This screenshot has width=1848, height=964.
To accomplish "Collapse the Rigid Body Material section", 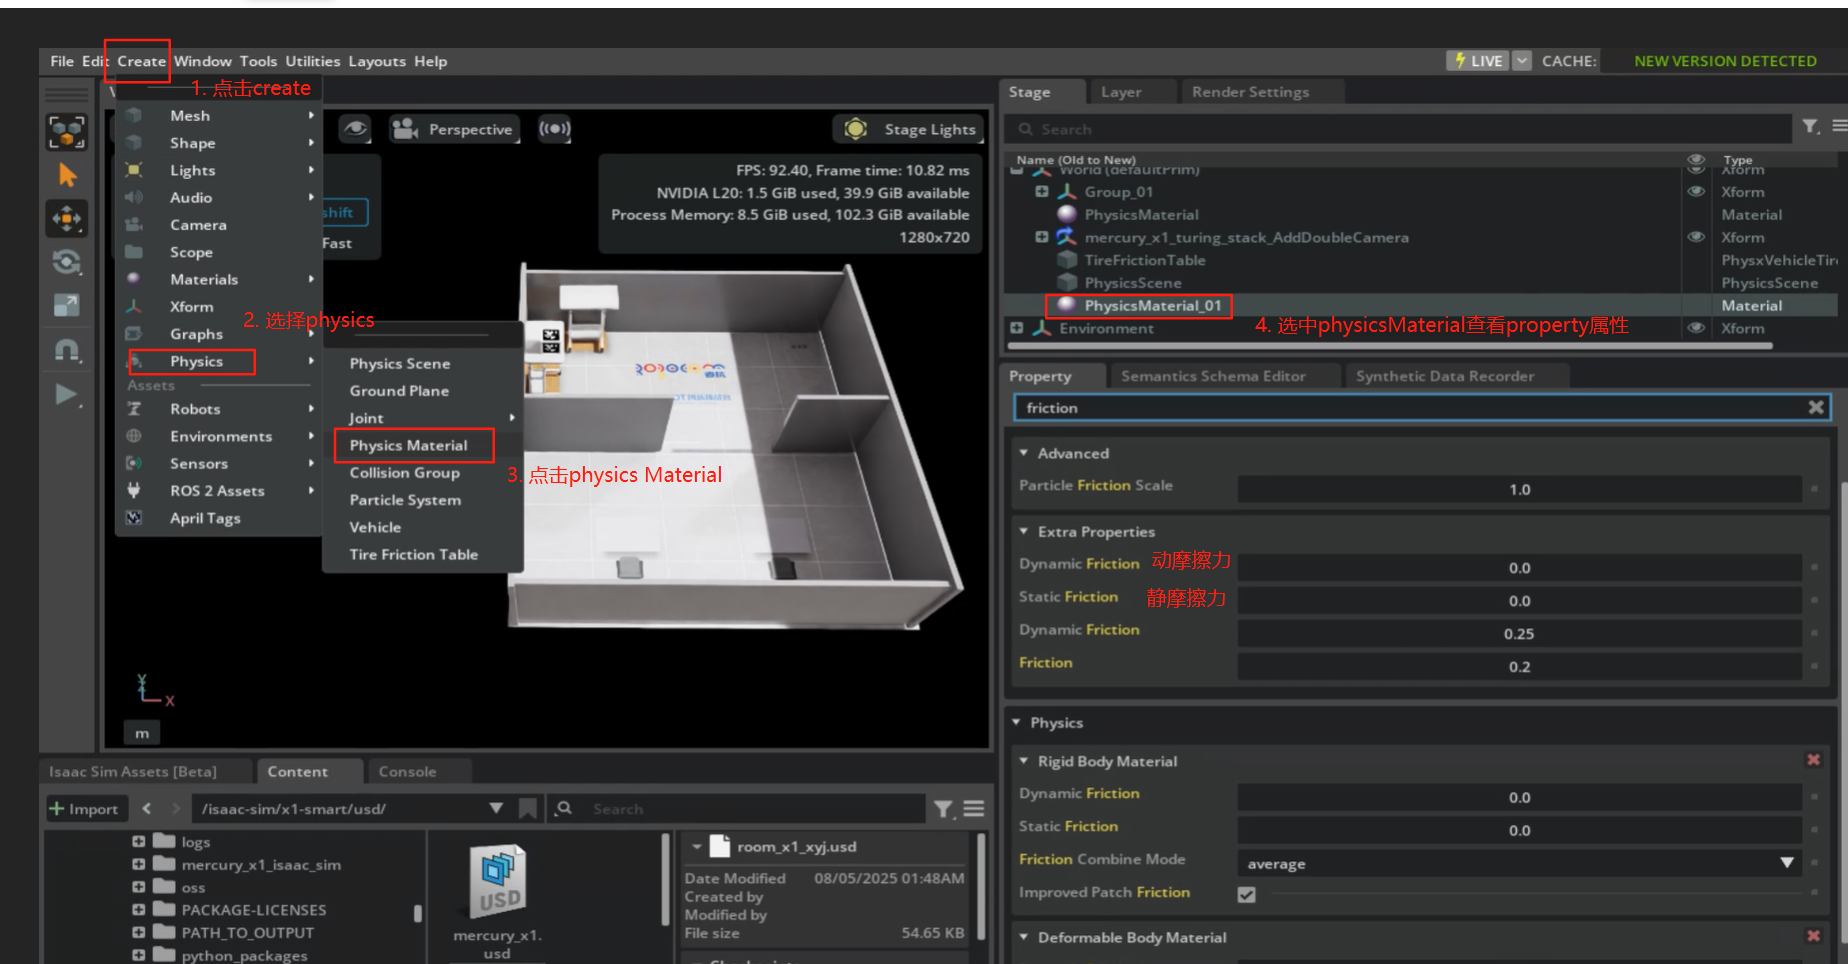I will [x=1024, y=761].
